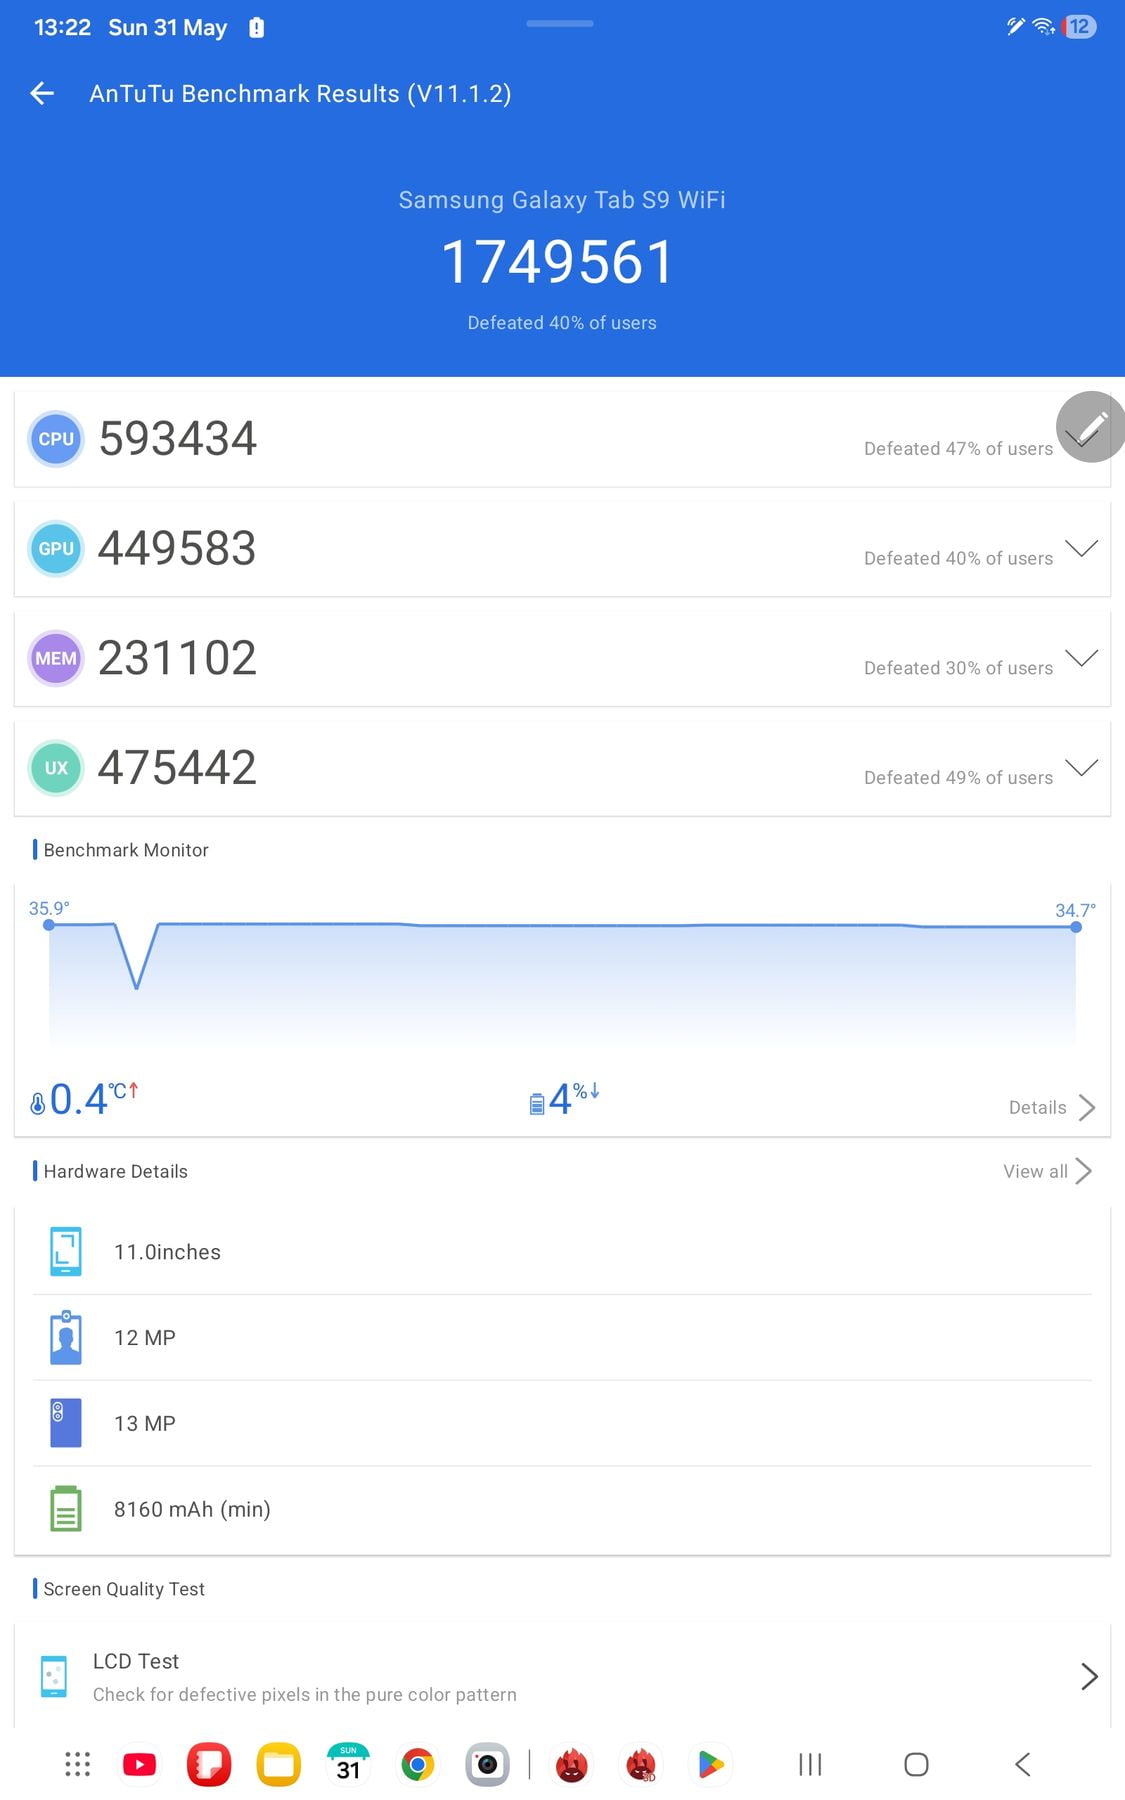Image resolution: width=1125 pixels, height=1800 pixels.
Task: Pull the top drag handle bar
Action: (x=560, y=23)
